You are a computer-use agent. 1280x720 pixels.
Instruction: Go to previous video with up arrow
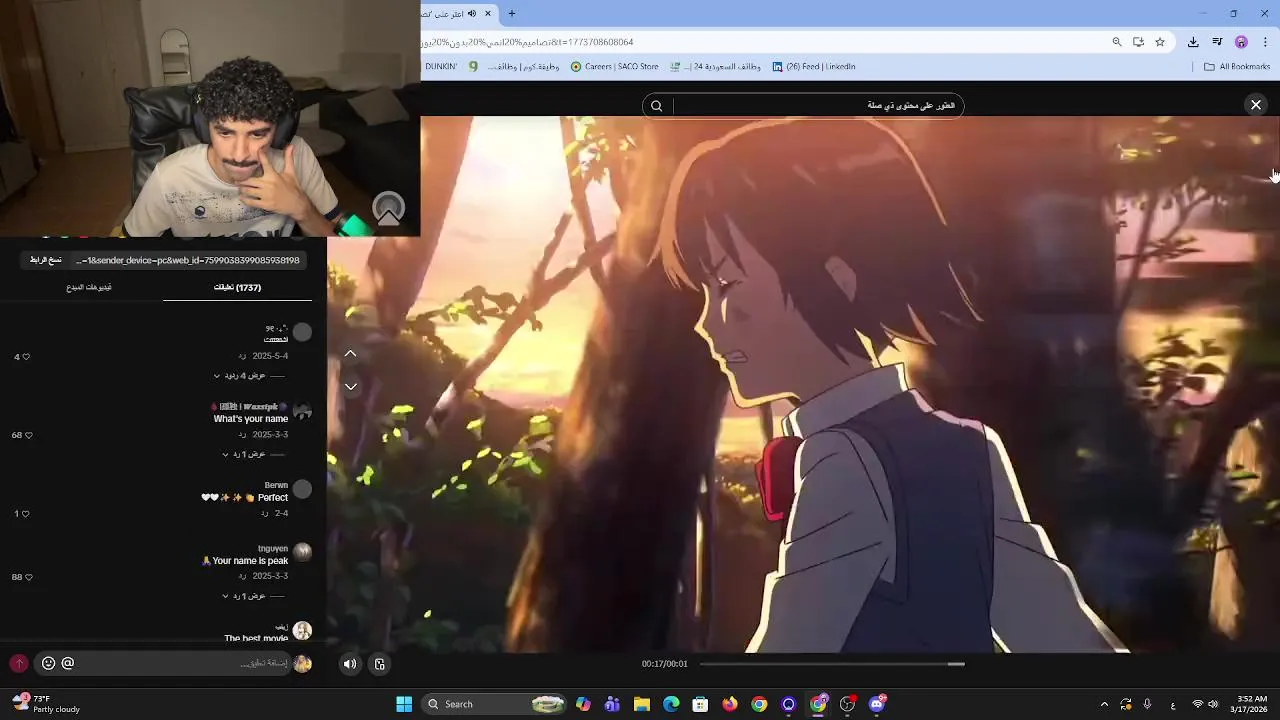[x=350, y=353]
